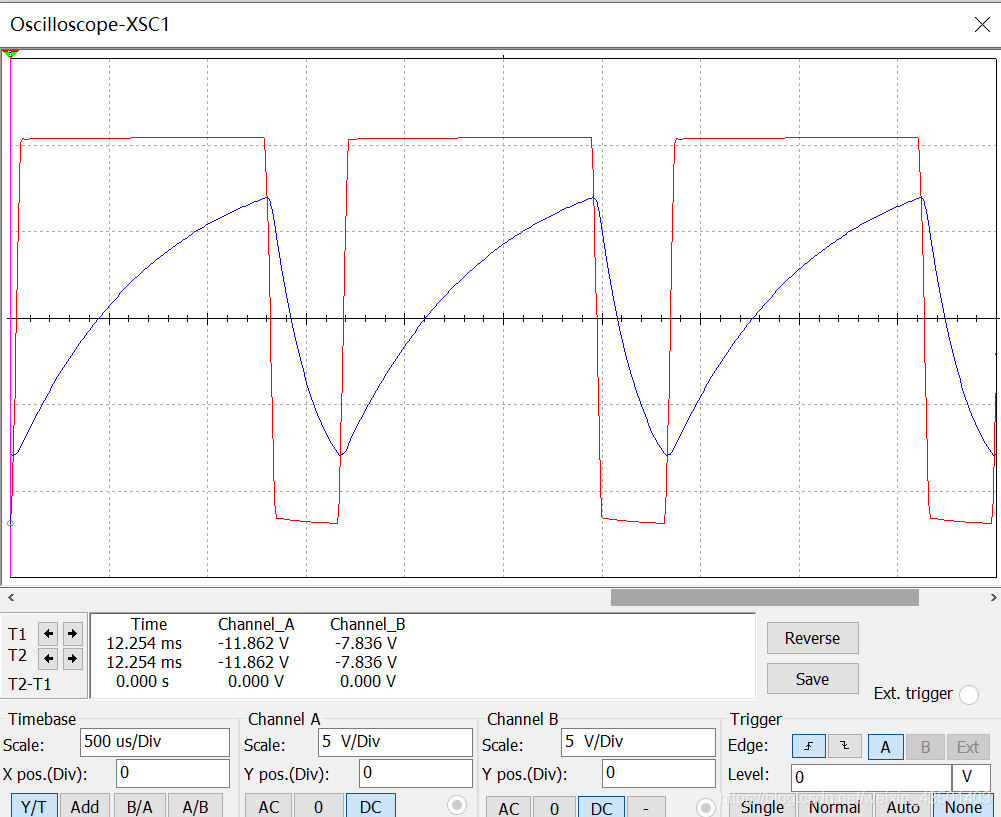Set trigger source to channel A

point(885,747)
